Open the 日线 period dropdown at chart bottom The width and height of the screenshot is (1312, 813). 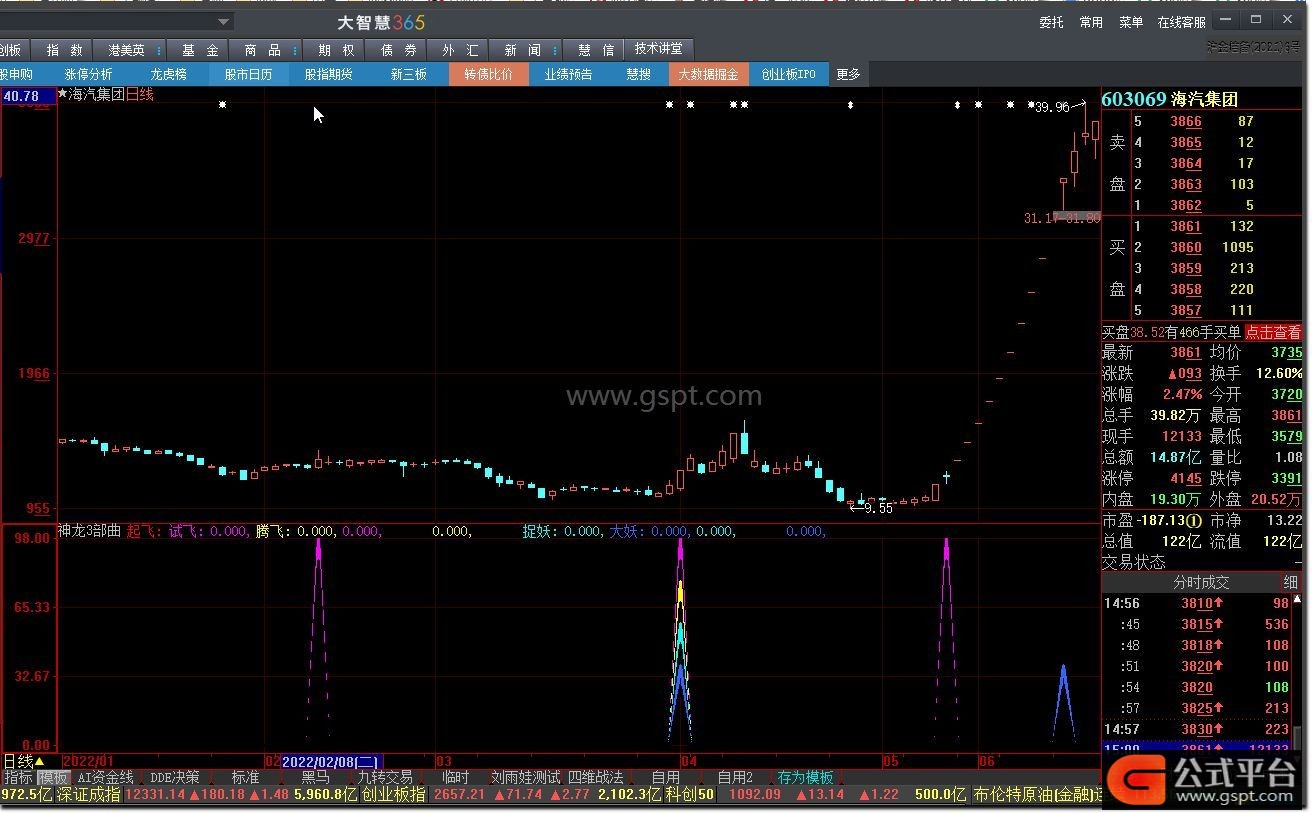click(x=24, y=761)
